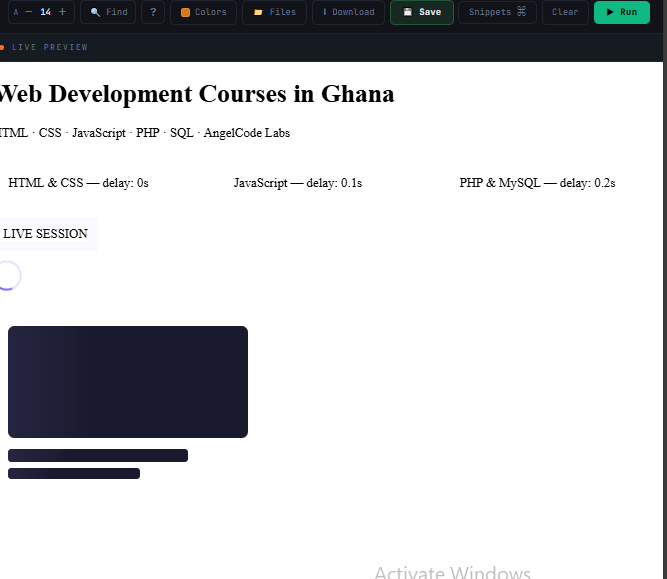Open the Files folder panel

[274, 12]
